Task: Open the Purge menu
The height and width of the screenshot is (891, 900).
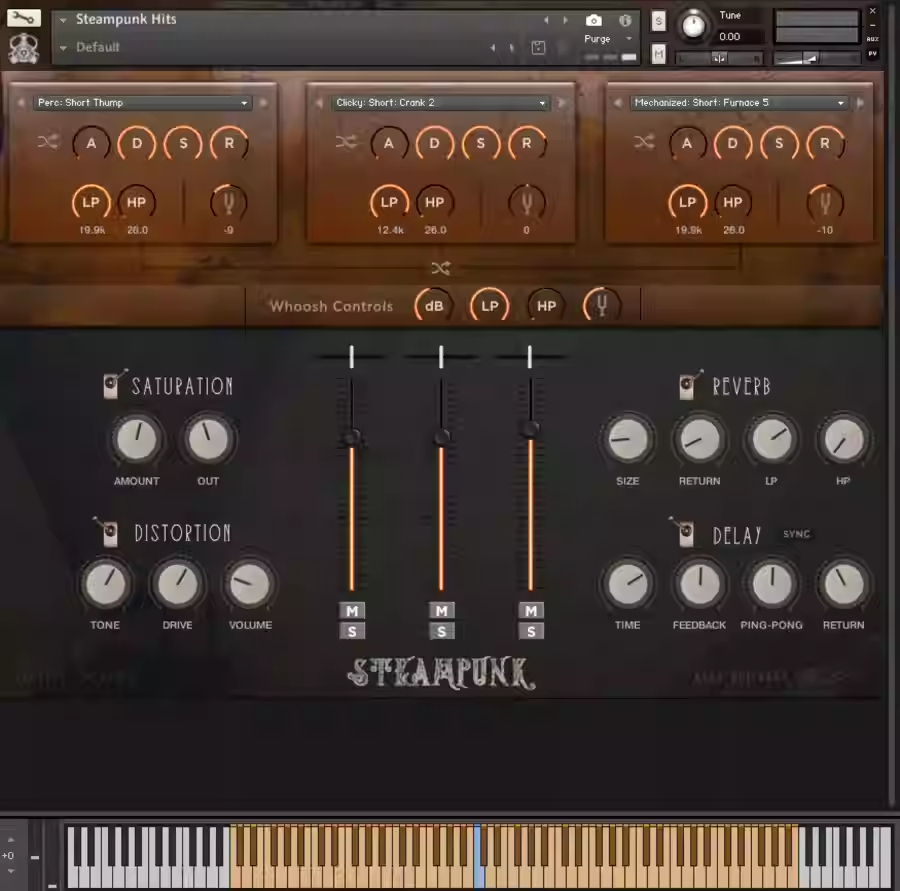Action: point(603,39)
